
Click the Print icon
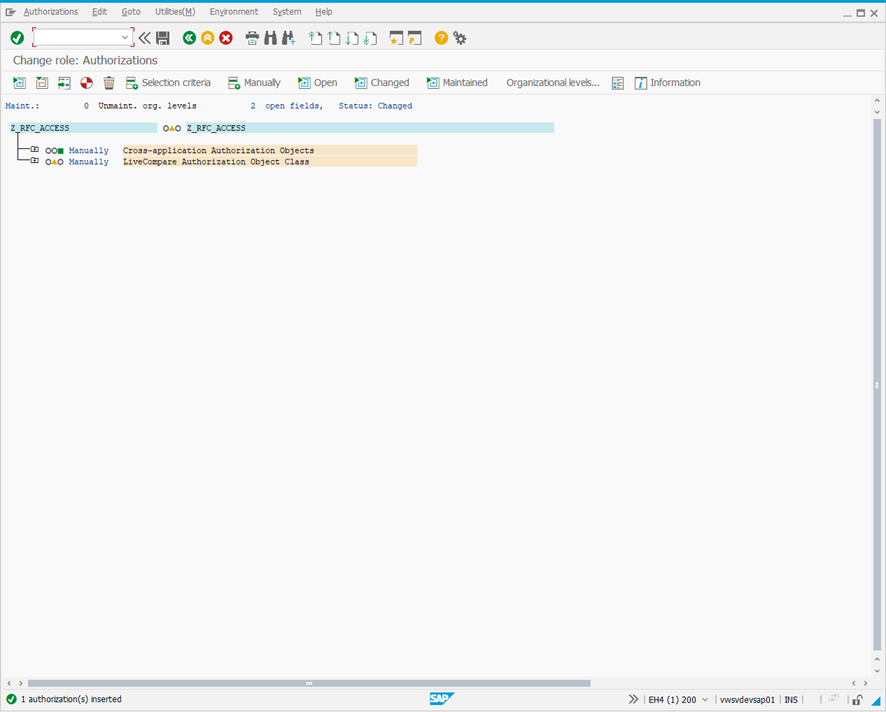252,37
